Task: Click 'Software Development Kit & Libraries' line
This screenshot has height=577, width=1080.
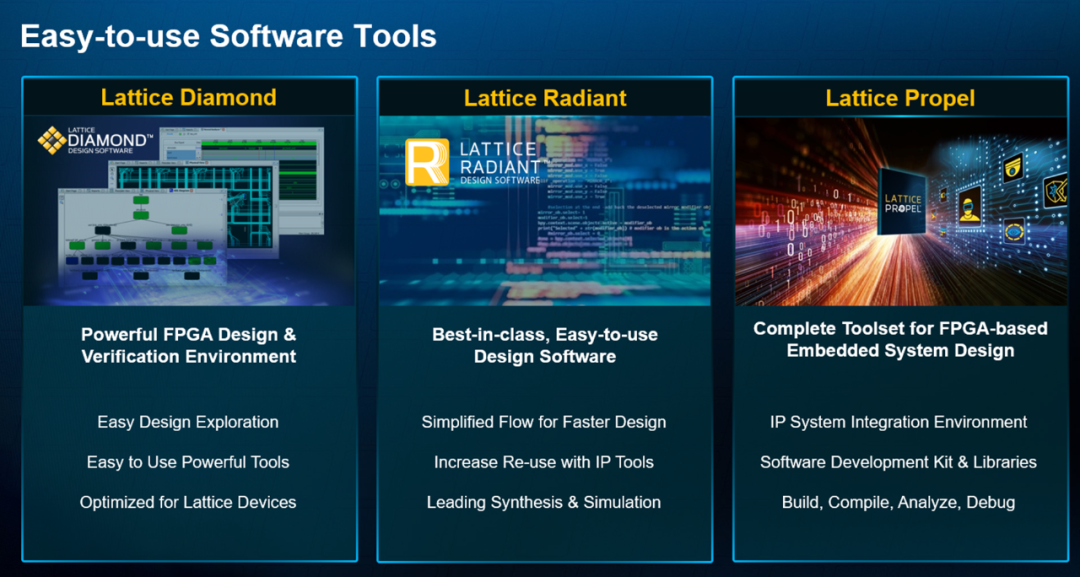Action: pos(899,462)
